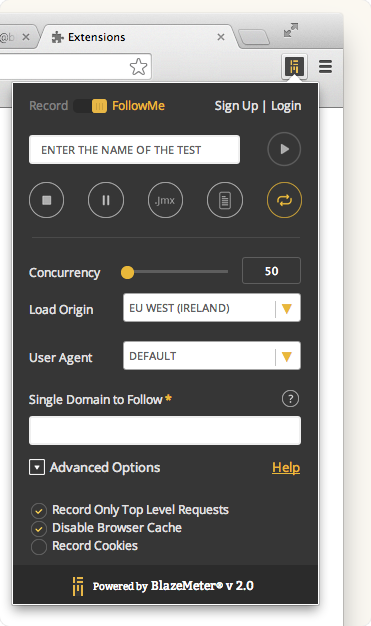Open the help question mark for domain
Image resolution: width=371 pixels, height=626 pixels.
[x=290, y=398]
